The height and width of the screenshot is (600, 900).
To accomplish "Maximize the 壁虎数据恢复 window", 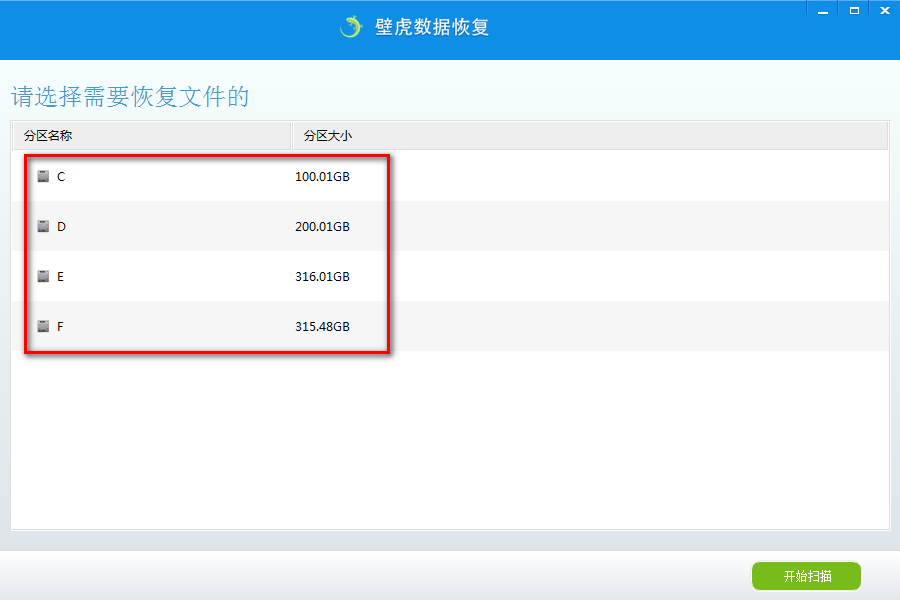I will point(854,11).
